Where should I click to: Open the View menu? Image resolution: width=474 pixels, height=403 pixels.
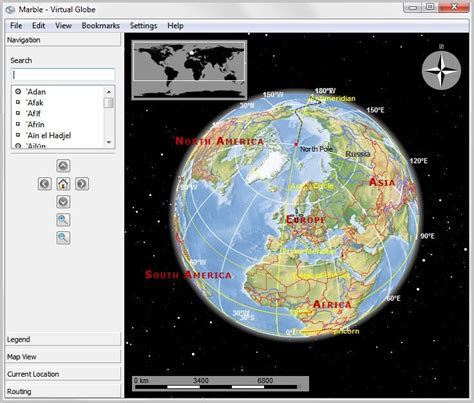tap(63, 26)
